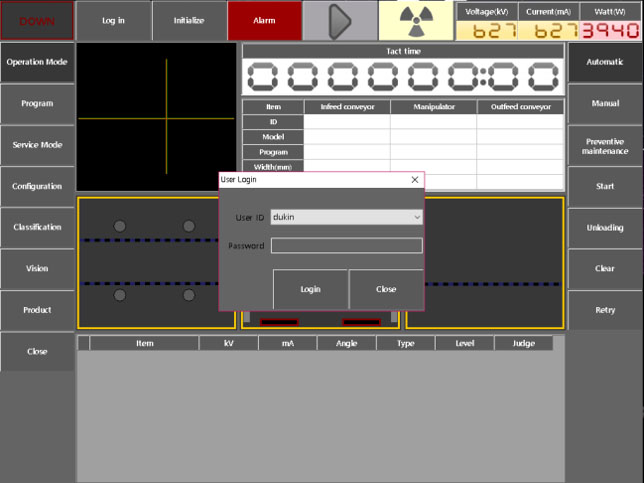644x483 pixels.
Task: Click the crosshair camera view
Action: pos(157,117)
